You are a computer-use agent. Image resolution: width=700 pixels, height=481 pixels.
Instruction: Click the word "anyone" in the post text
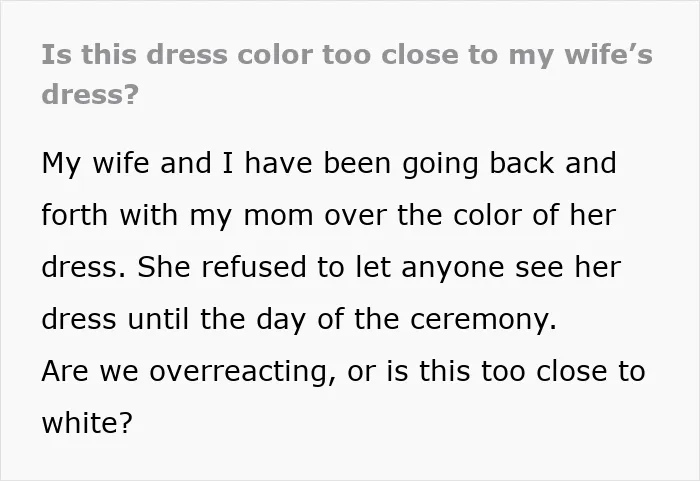453,269
